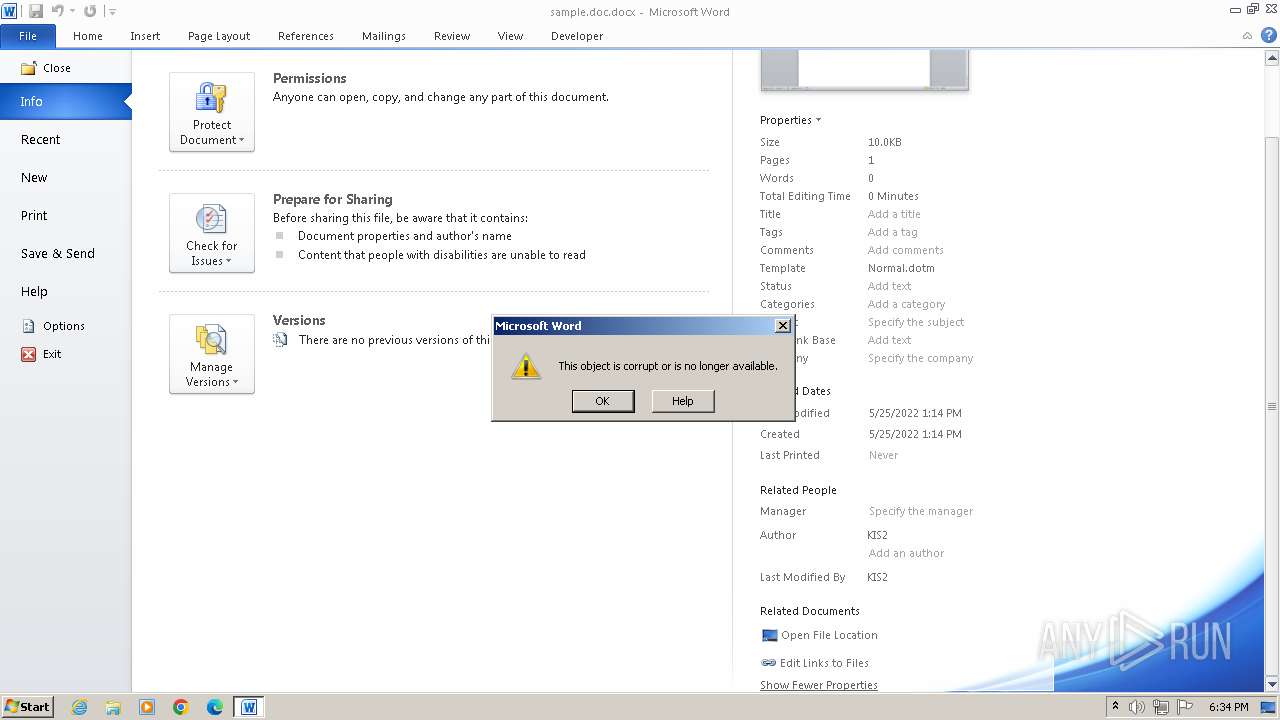Launch Internet Explorer from taskbar
The width and height of the screenshot is (1280, 720).
[80, 707]
